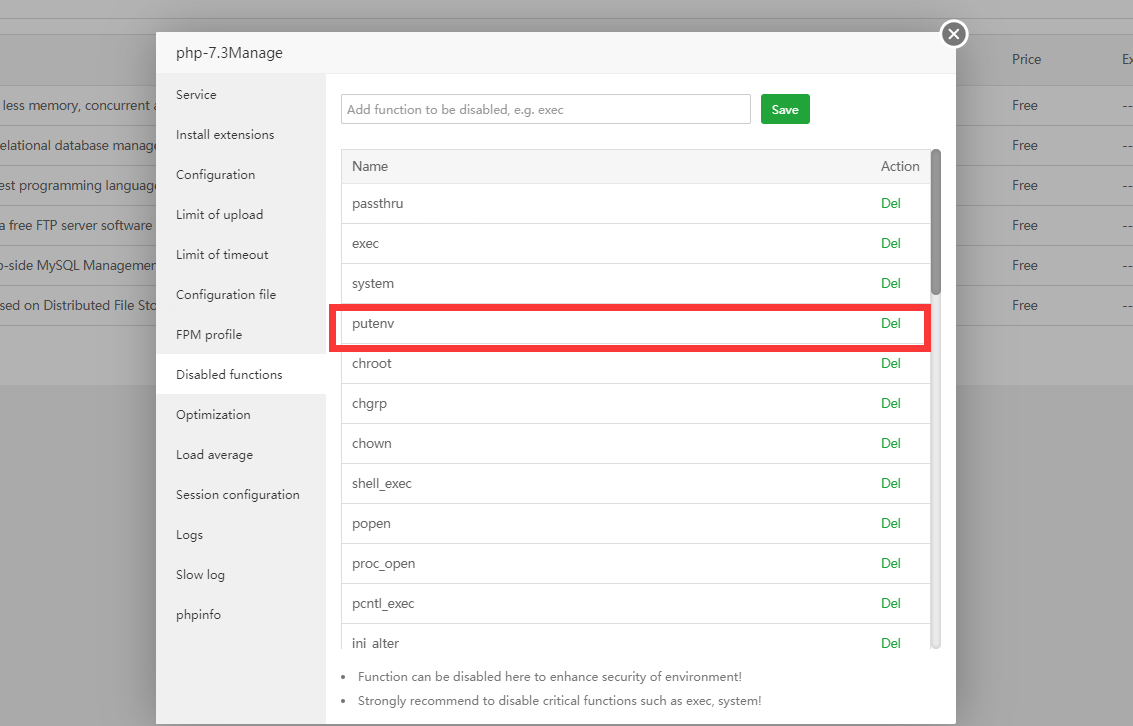View the FPM profile tab
1133x726 pixels.
pyautogui.click(x=209, y=335)
